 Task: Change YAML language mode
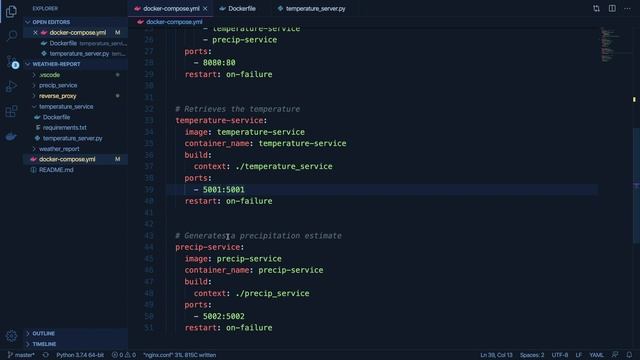pyautogui.click(x=596, y=355)
